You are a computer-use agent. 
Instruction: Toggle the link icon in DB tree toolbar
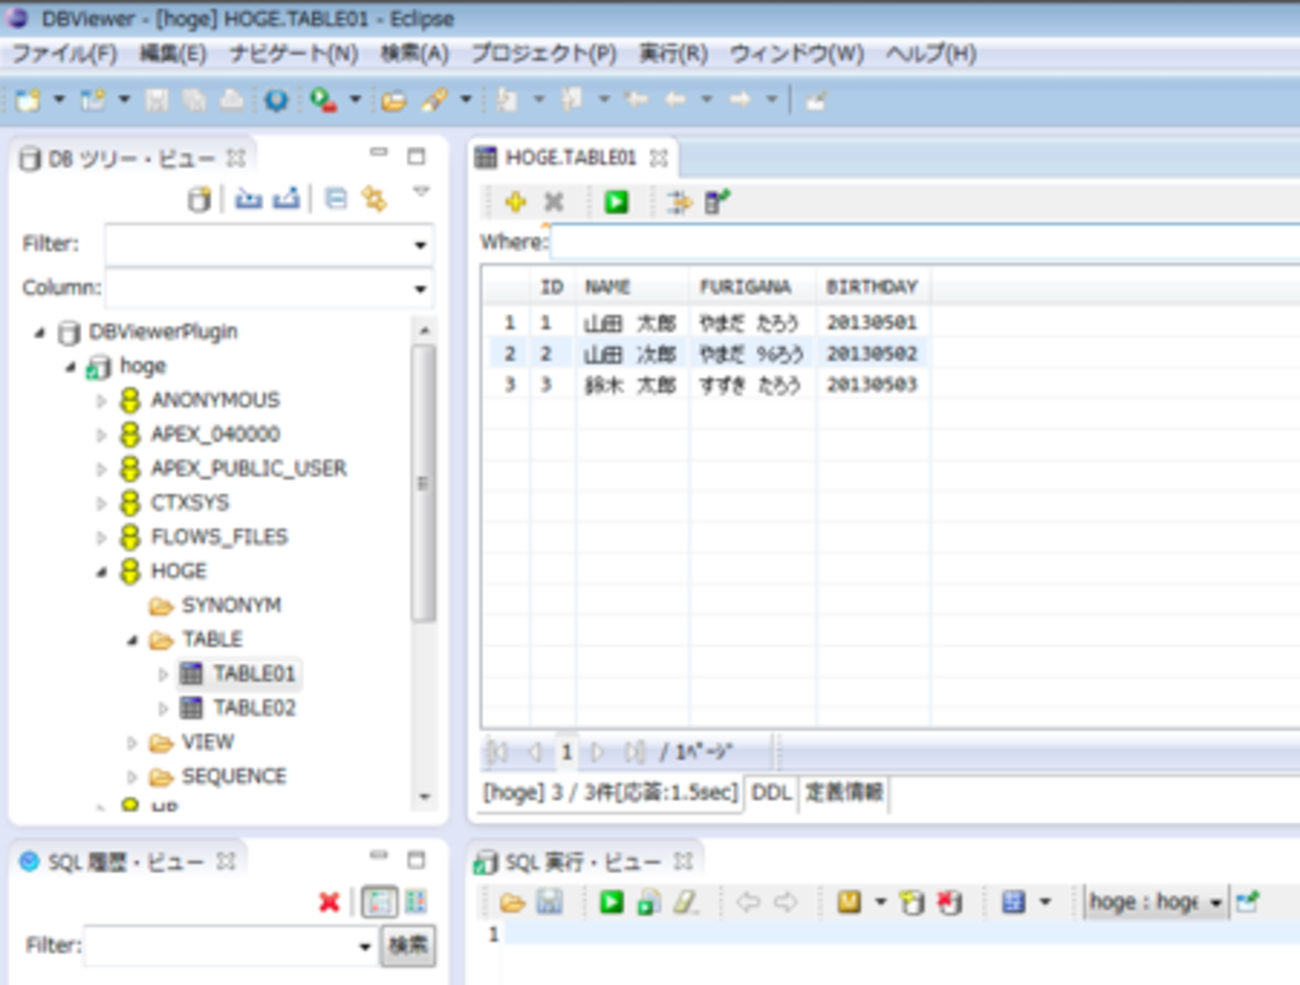374,199
